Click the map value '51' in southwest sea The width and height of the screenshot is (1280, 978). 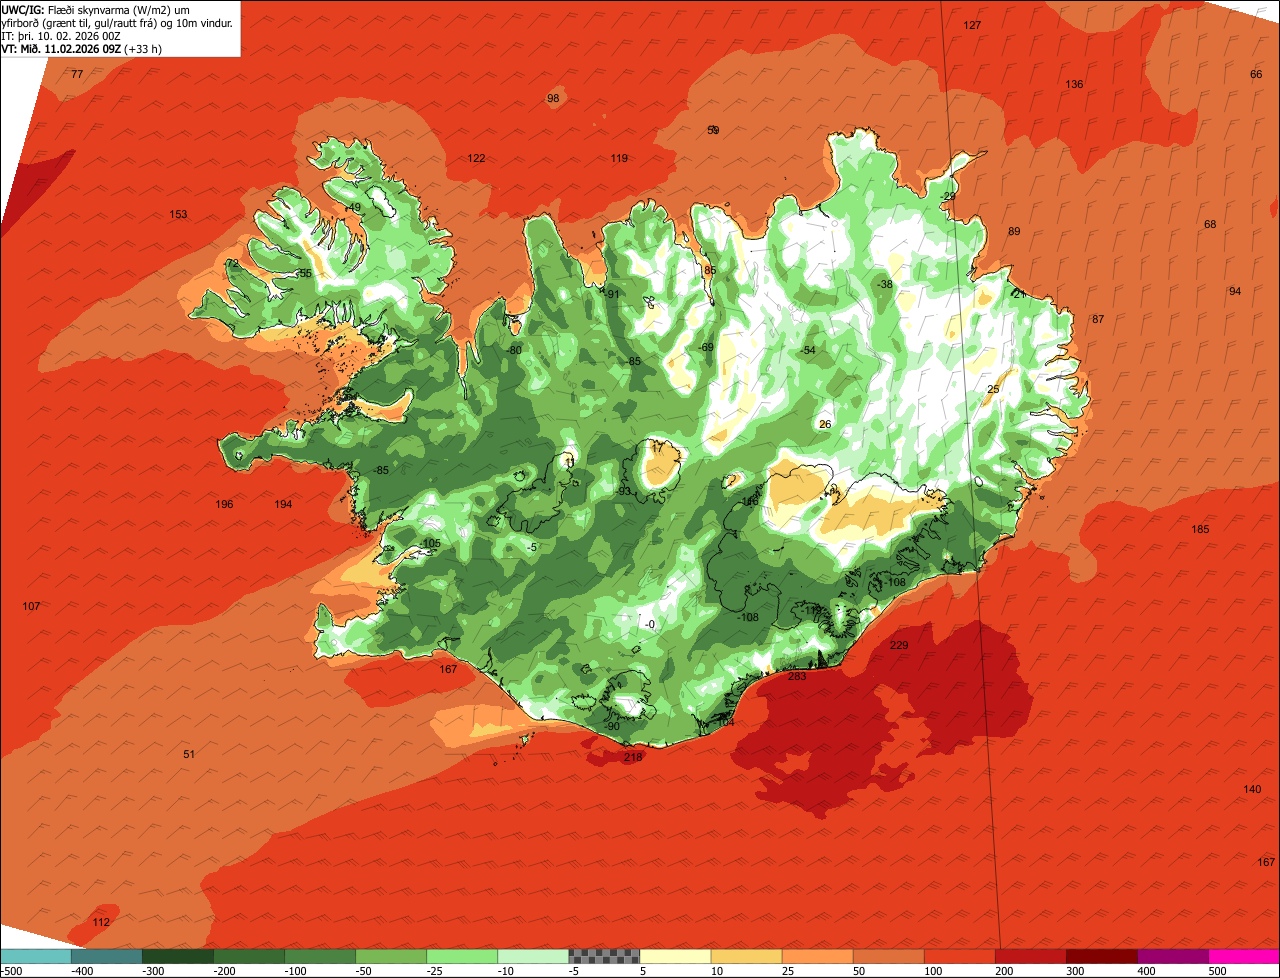pyautogui.click(x=189, y=755)
